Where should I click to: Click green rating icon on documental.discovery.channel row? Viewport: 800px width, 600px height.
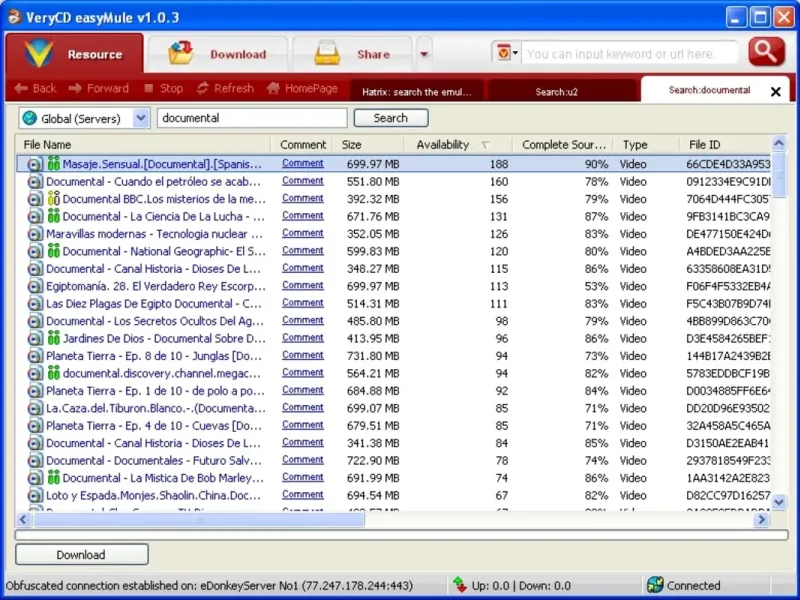[54, 373]
